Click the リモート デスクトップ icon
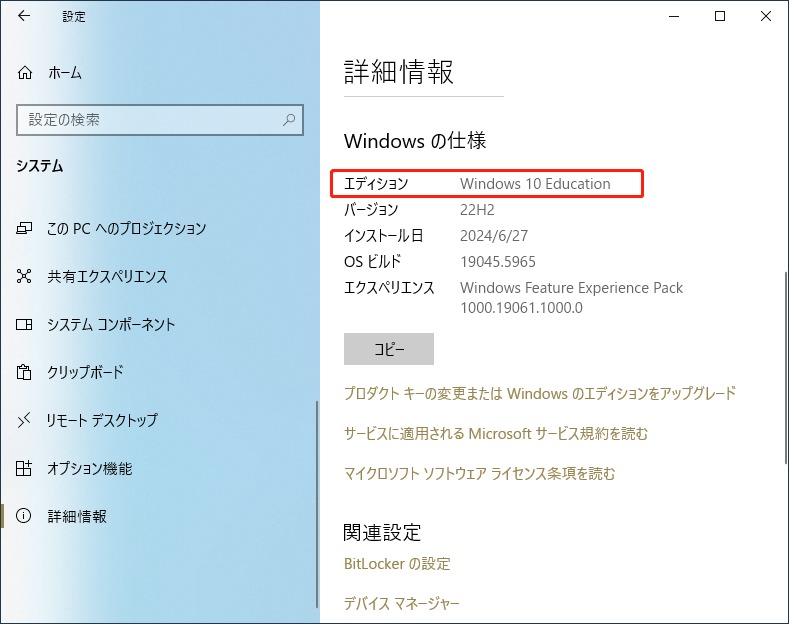 [x=24, y=420]
